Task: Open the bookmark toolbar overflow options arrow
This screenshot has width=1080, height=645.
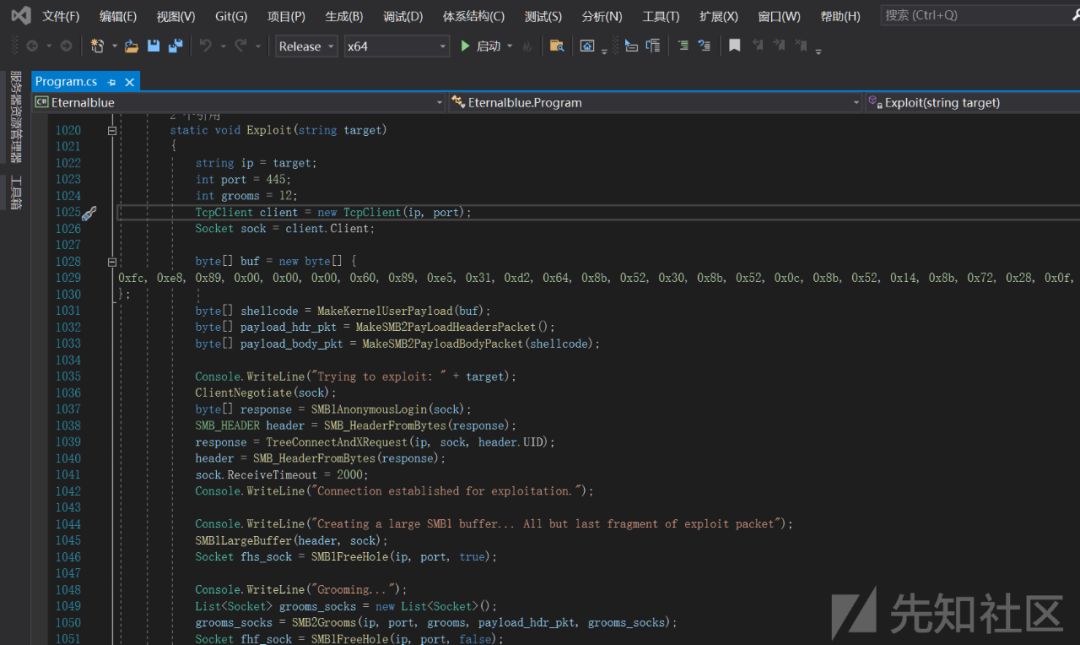Action: [818, 51]
